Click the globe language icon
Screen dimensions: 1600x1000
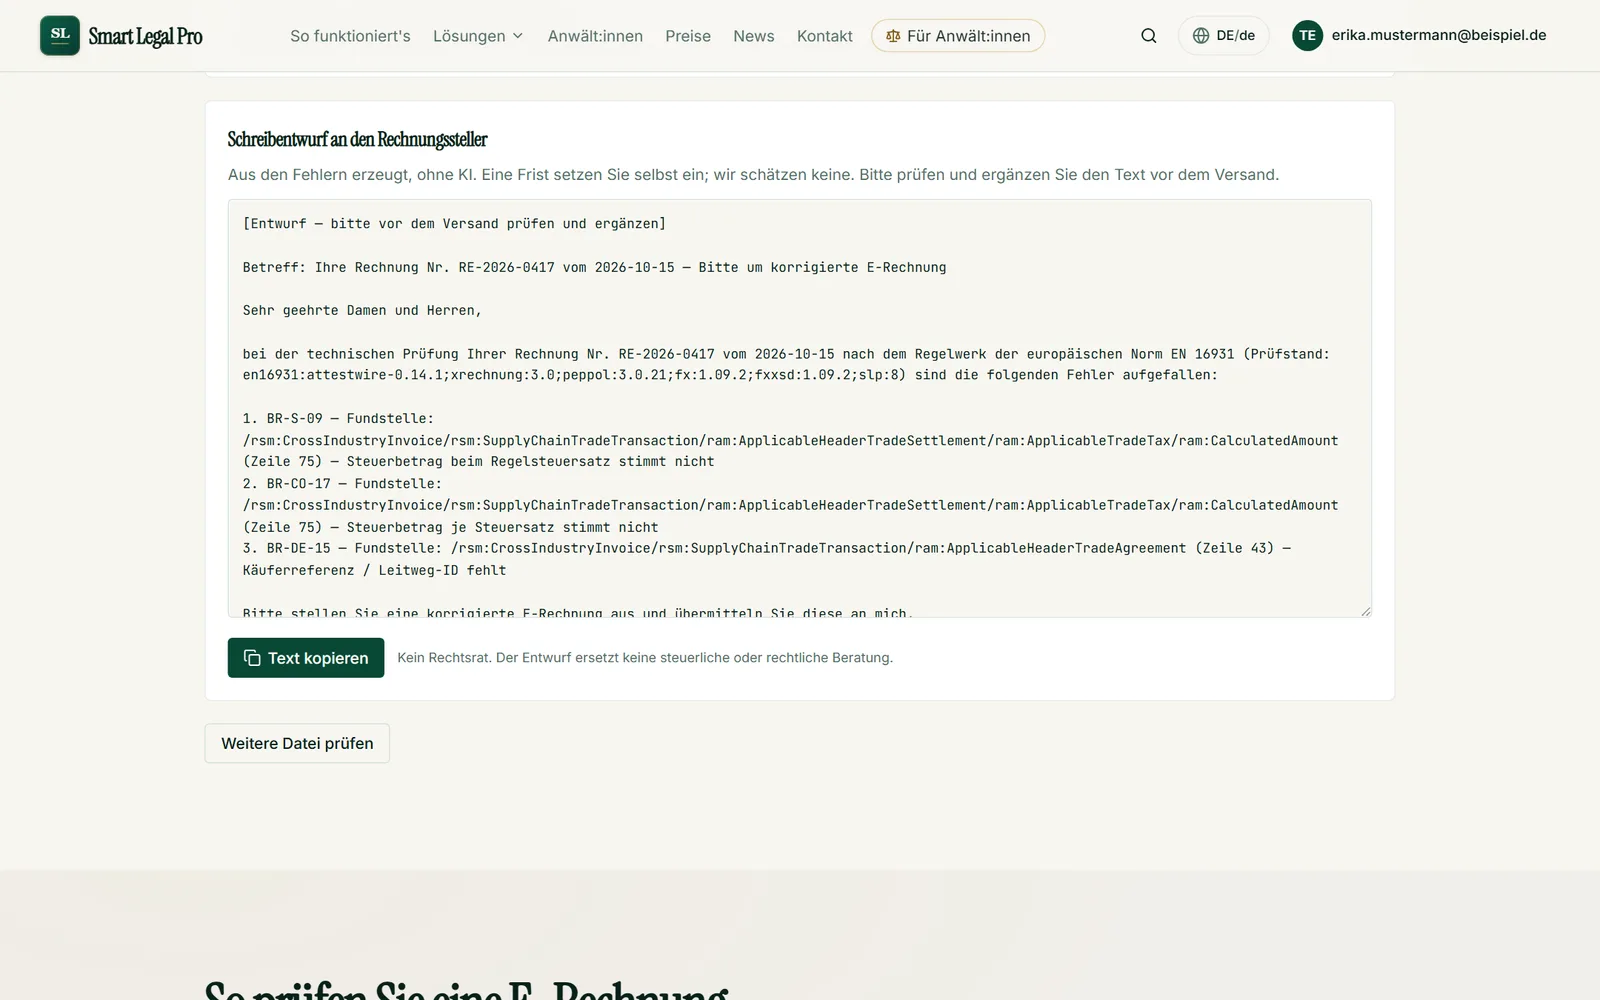click(1201, 36)
